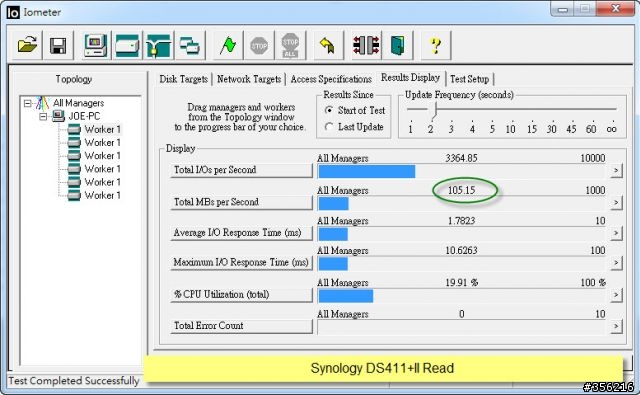Click 'Total MBs per Second' button
This screenshot has height=395, width=640.
241,202
